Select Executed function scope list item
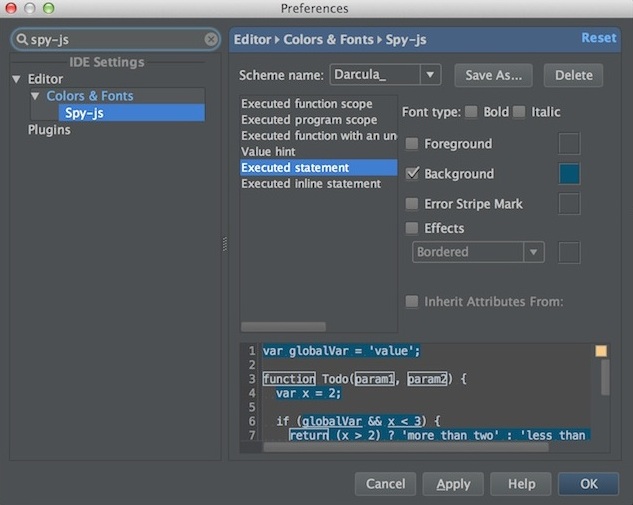 [306, 104]
